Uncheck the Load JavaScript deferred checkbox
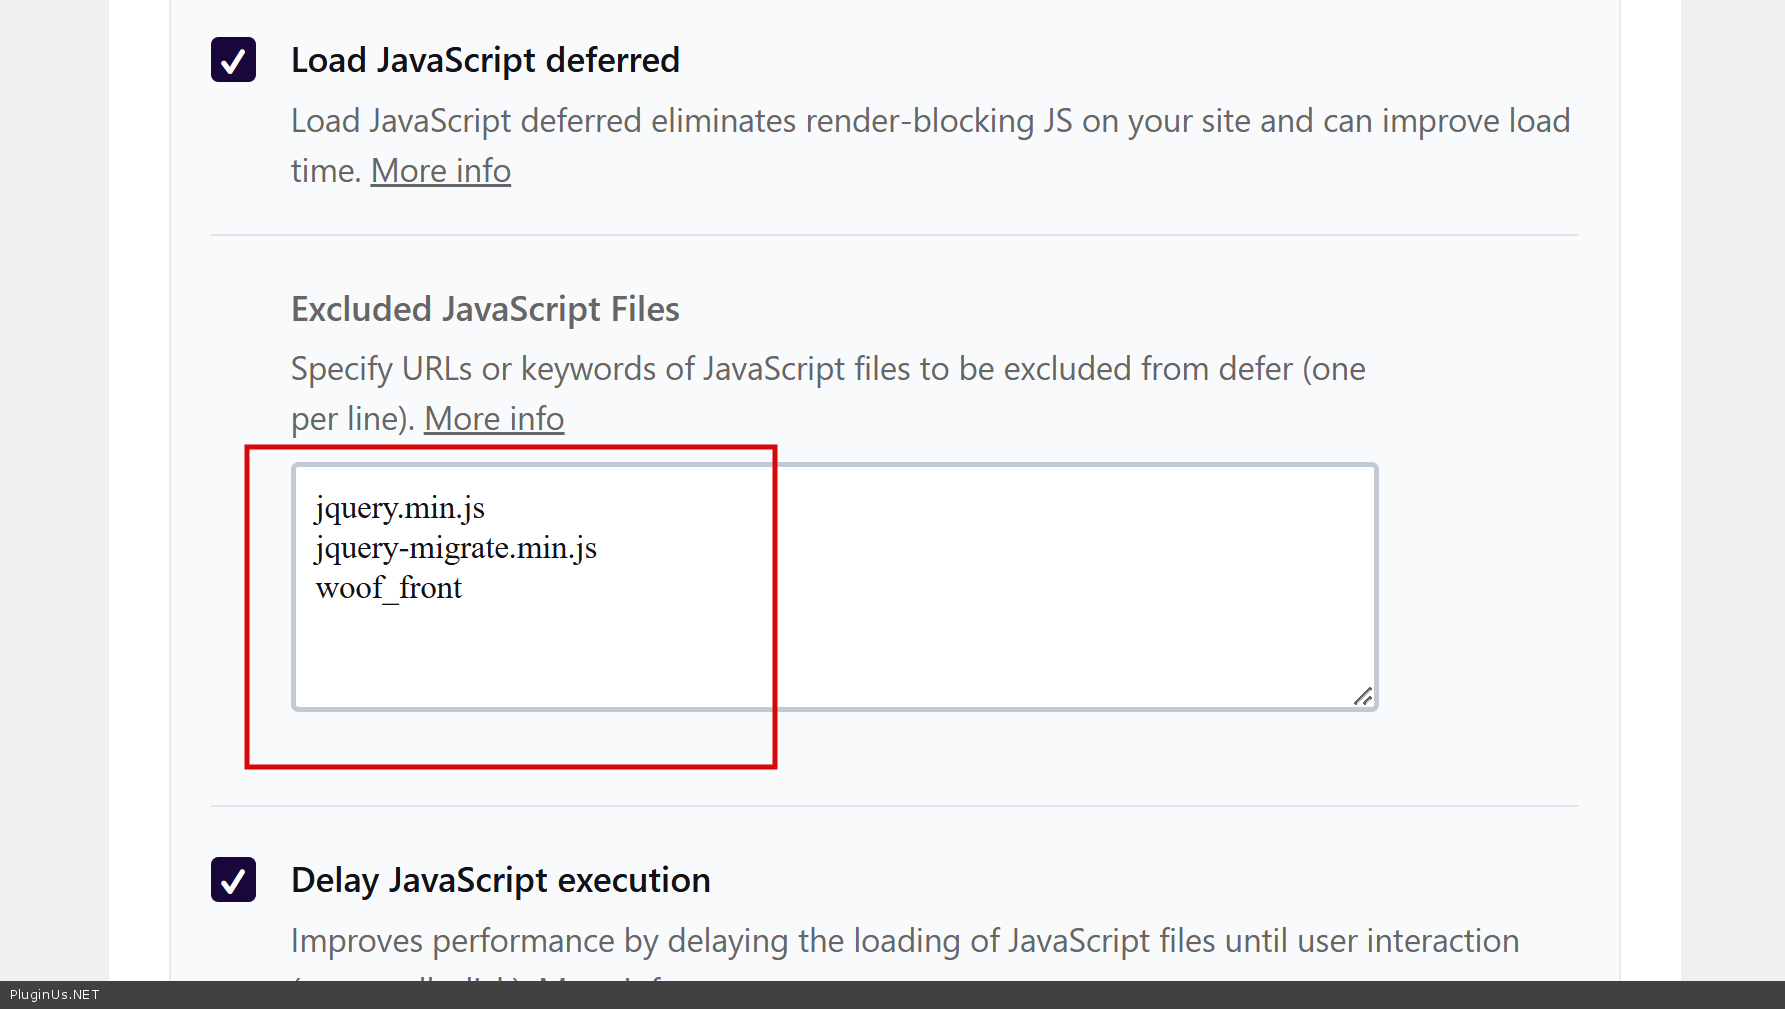1785x1009 pixels. [x=233, y=60]
